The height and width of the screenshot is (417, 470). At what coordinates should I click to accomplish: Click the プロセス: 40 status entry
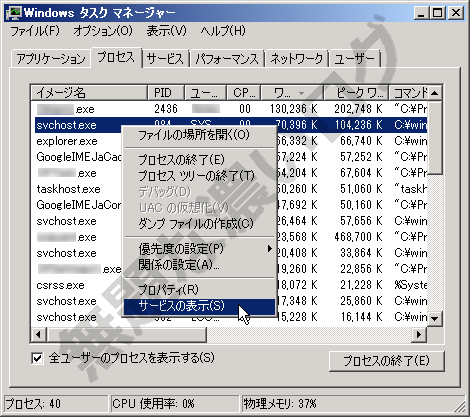[x=56, y=404]
